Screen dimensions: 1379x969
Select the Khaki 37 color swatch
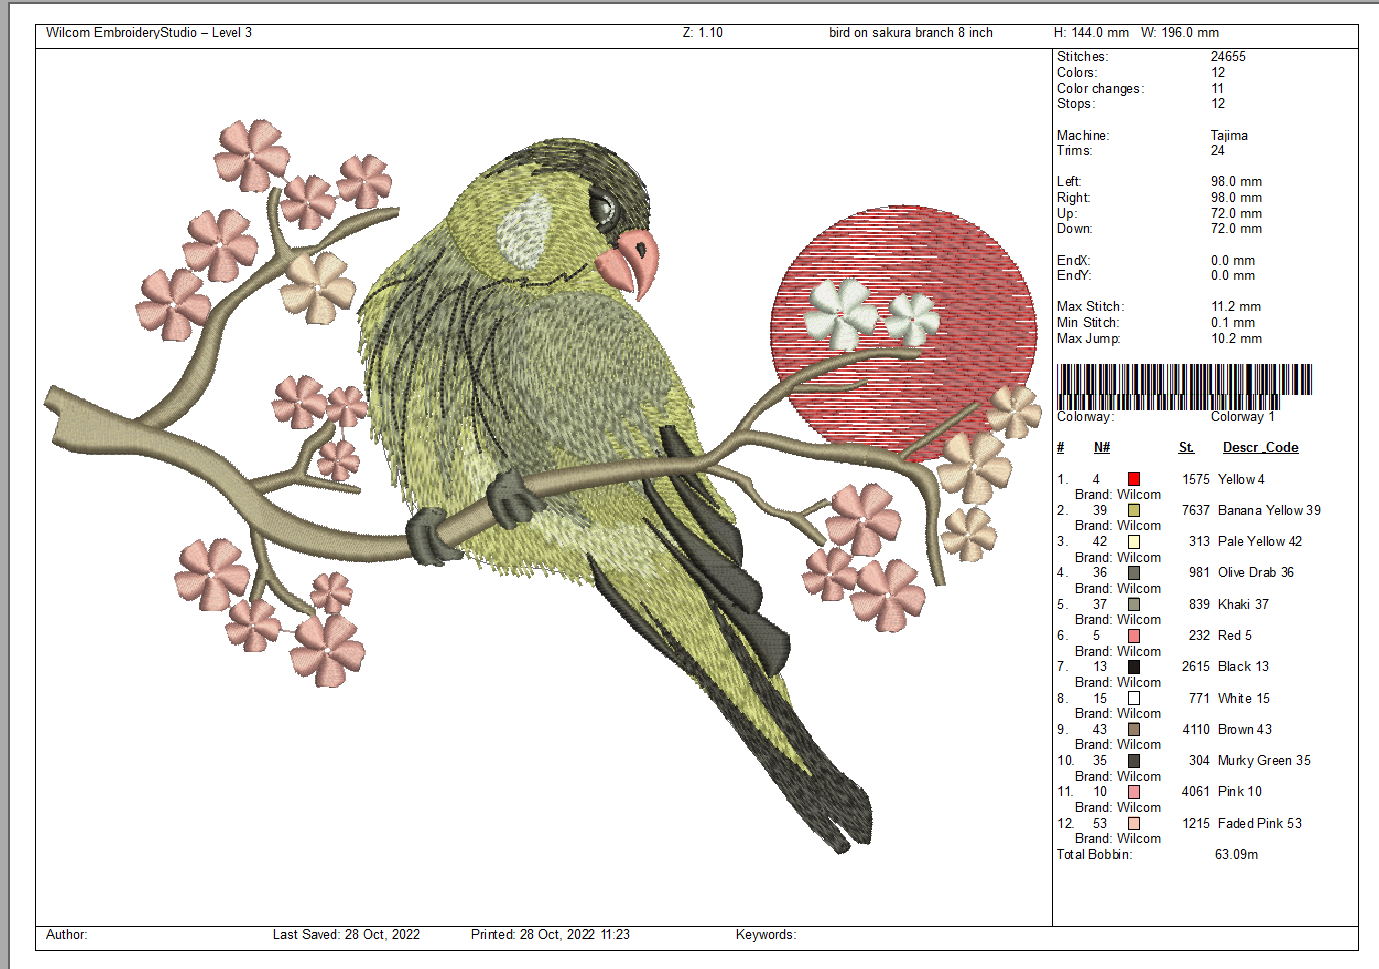click(1134, 604)
